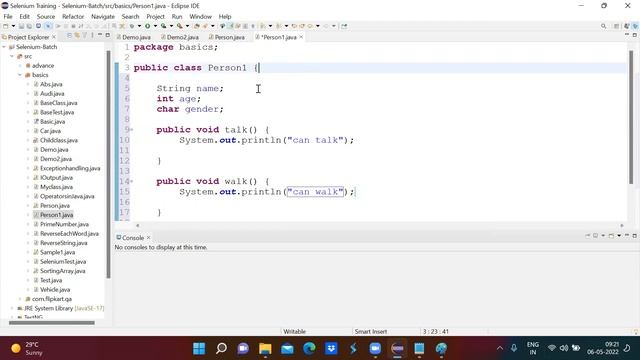Open New file dropdown arrow

point(13,26)
